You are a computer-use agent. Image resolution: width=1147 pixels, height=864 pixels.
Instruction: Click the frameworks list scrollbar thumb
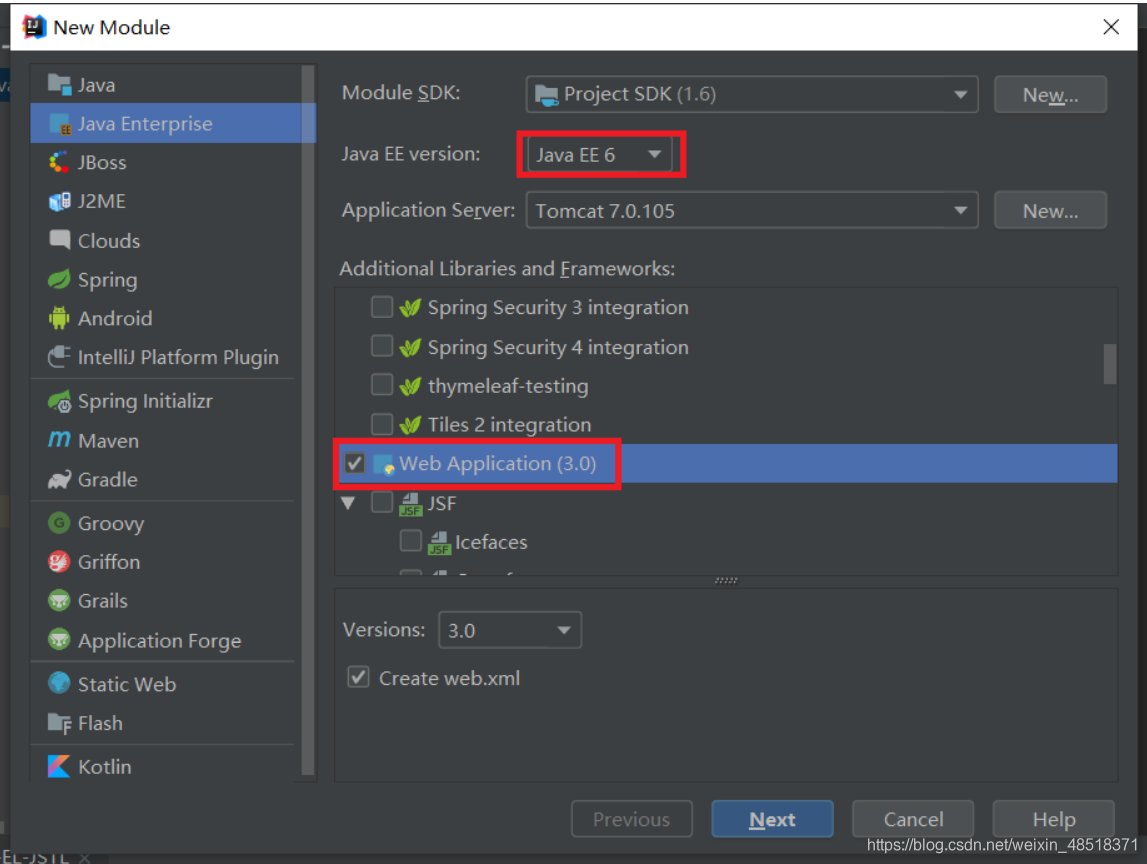[x=1110, y=364]
